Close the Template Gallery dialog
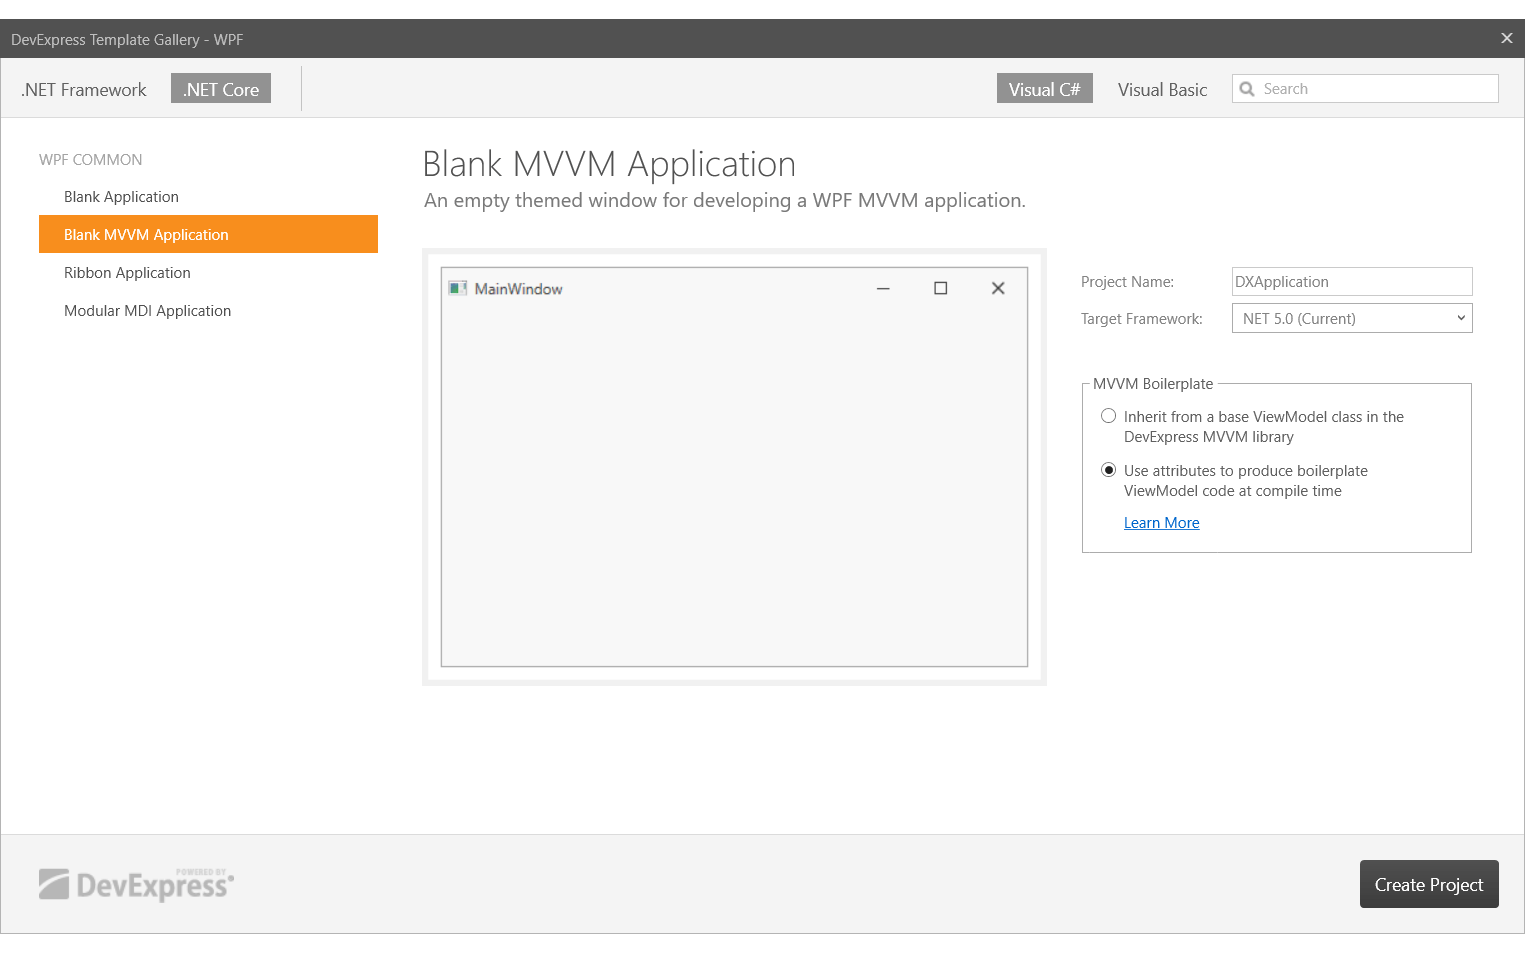The width and height of the screenshot is (1526, 954). click(1506, 38)
